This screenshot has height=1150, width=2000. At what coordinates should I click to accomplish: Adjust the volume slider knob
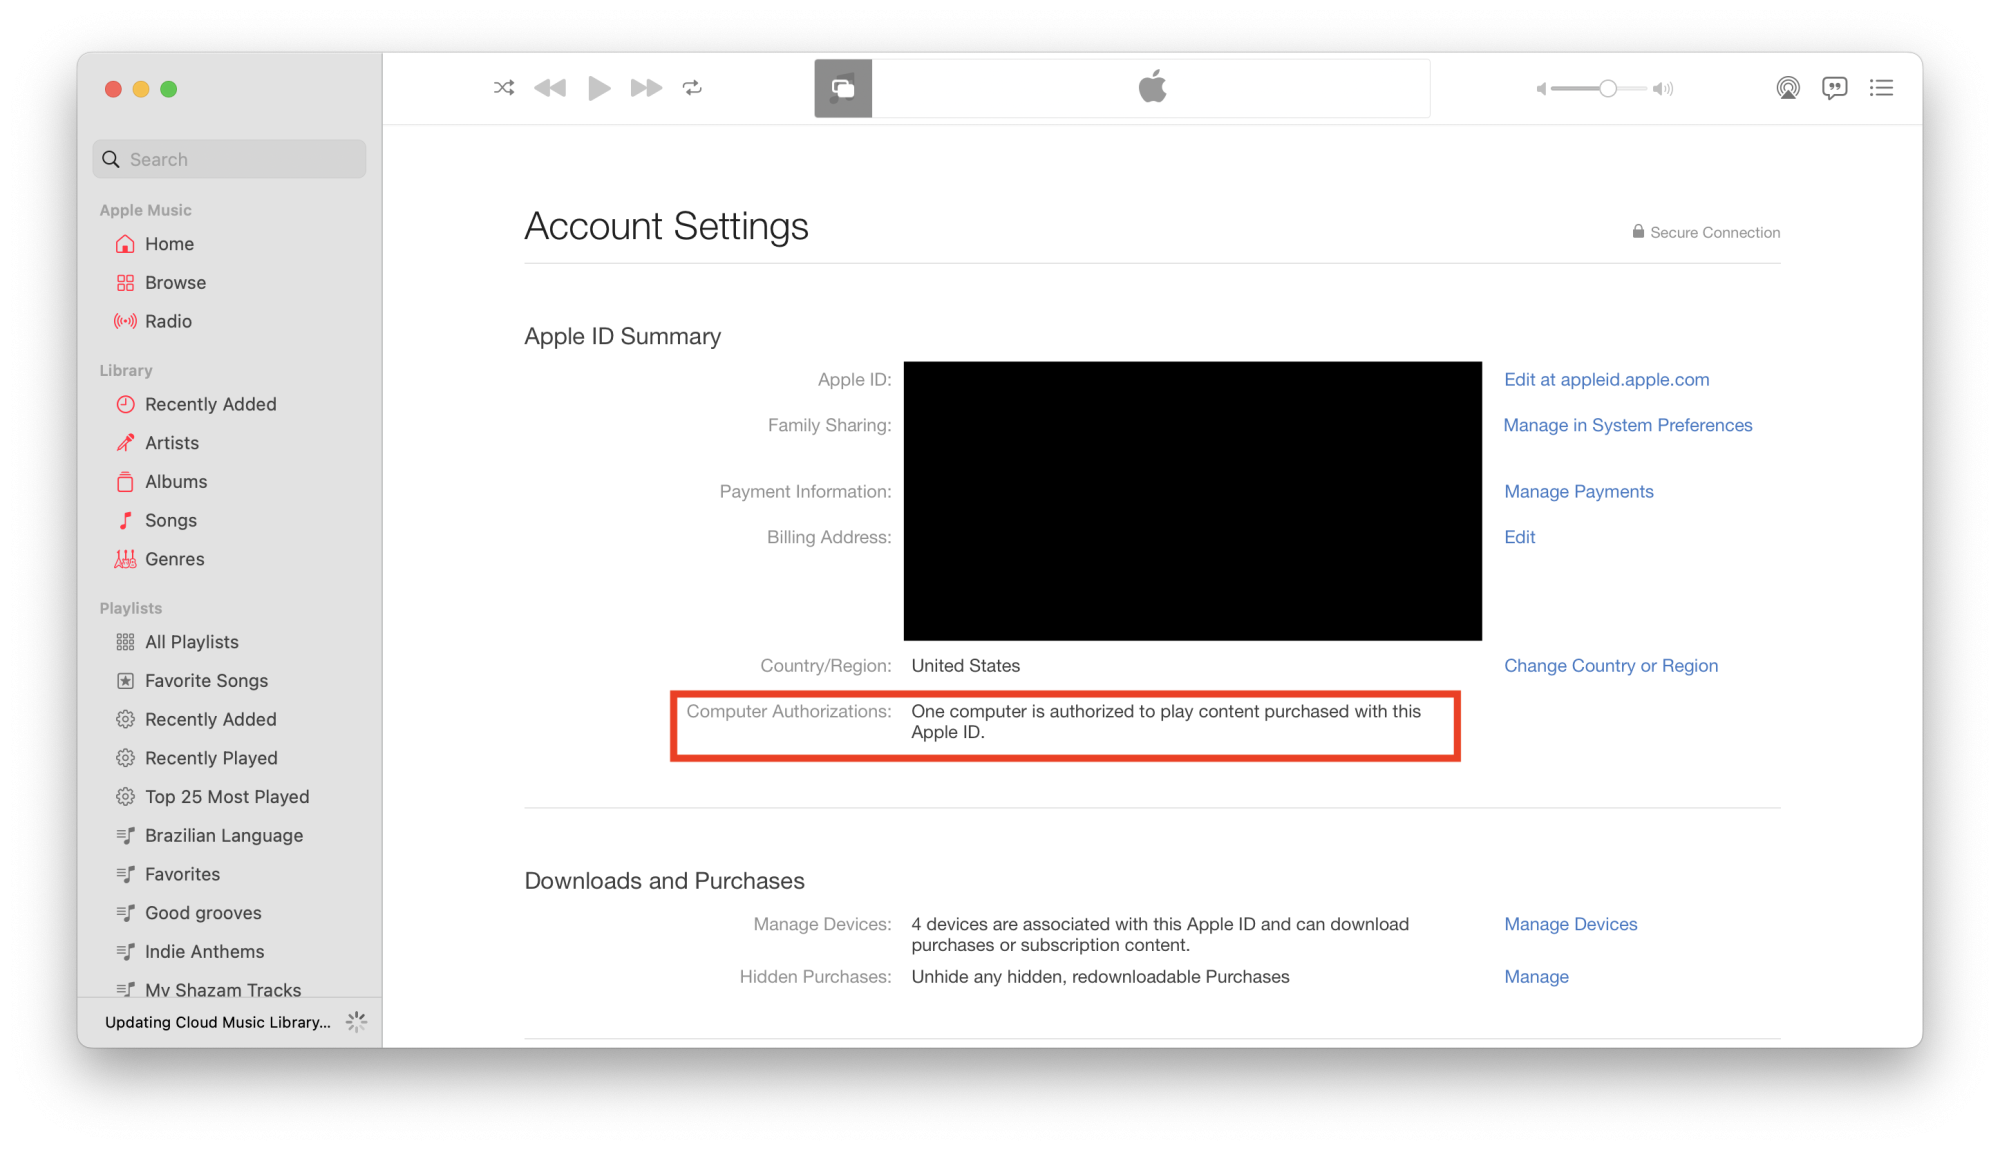click(1608, 88)
